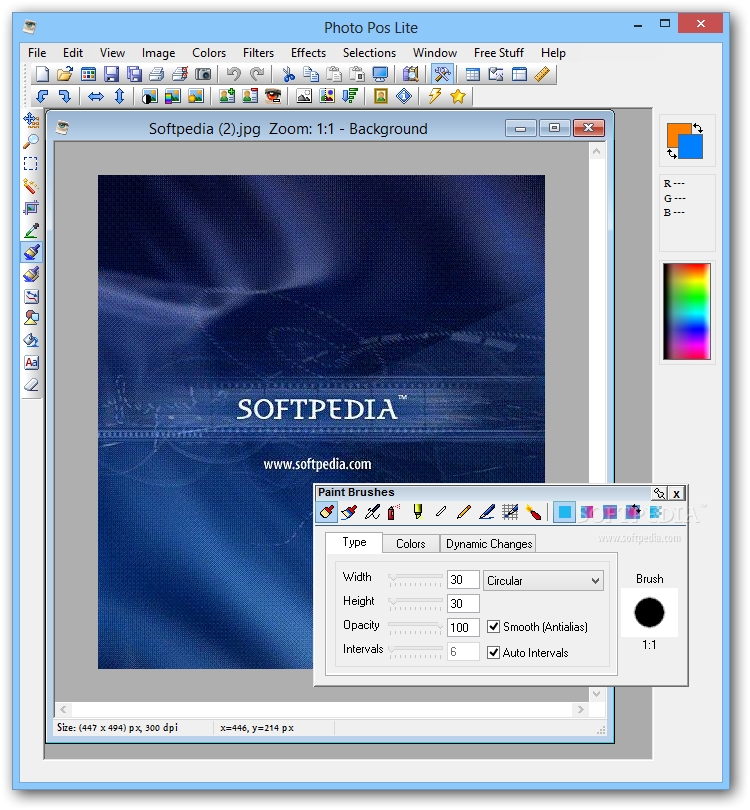Toggle the tools panel with the hammer and wrench icon
Viewport: 750px width, 810px height.
click(x=442, y=74)
